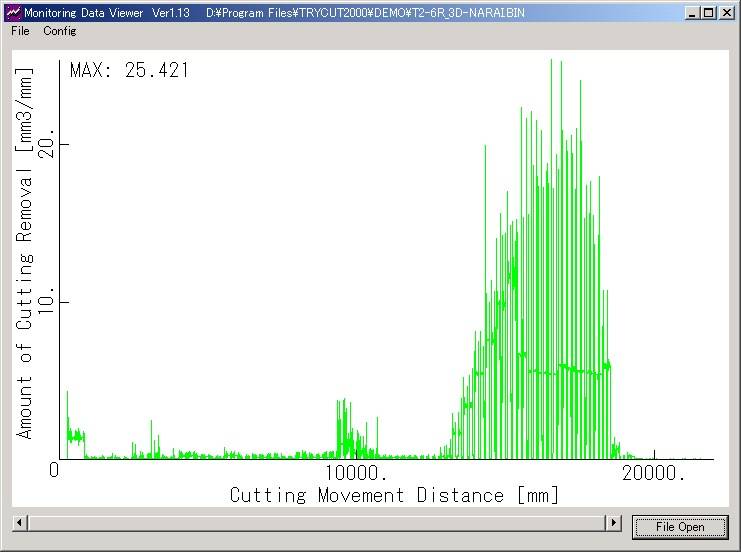
Task: Select the 20000. label on the distance axis
Action: pos(652,471)
